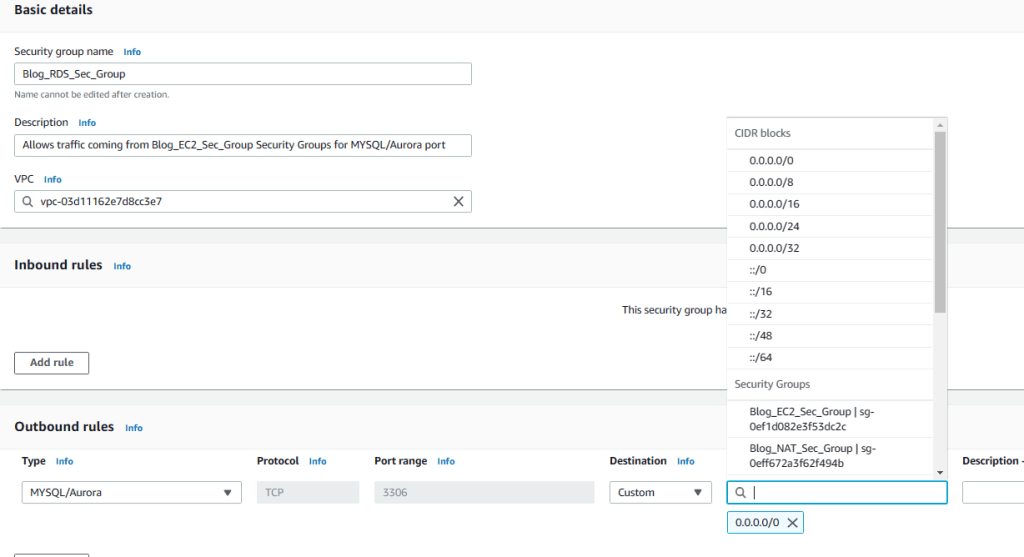
Task: Select the 0.0.0.0/0 CIDR block option
Action: [x=771, y=160]
